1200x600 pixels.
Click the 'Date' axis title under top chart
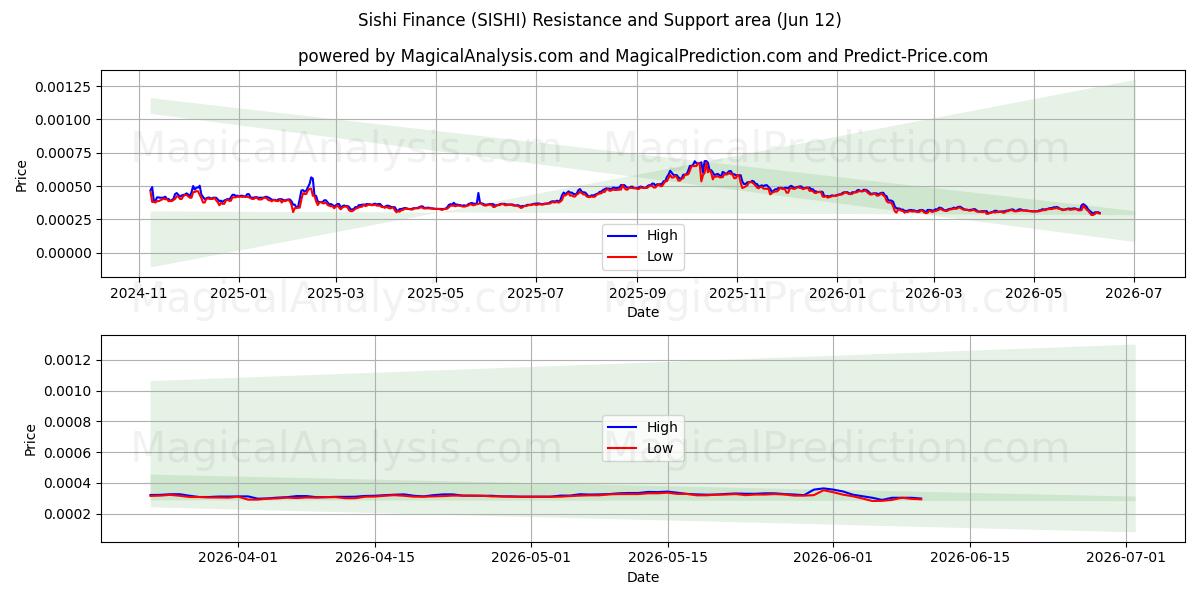click(x=642, y=313)
